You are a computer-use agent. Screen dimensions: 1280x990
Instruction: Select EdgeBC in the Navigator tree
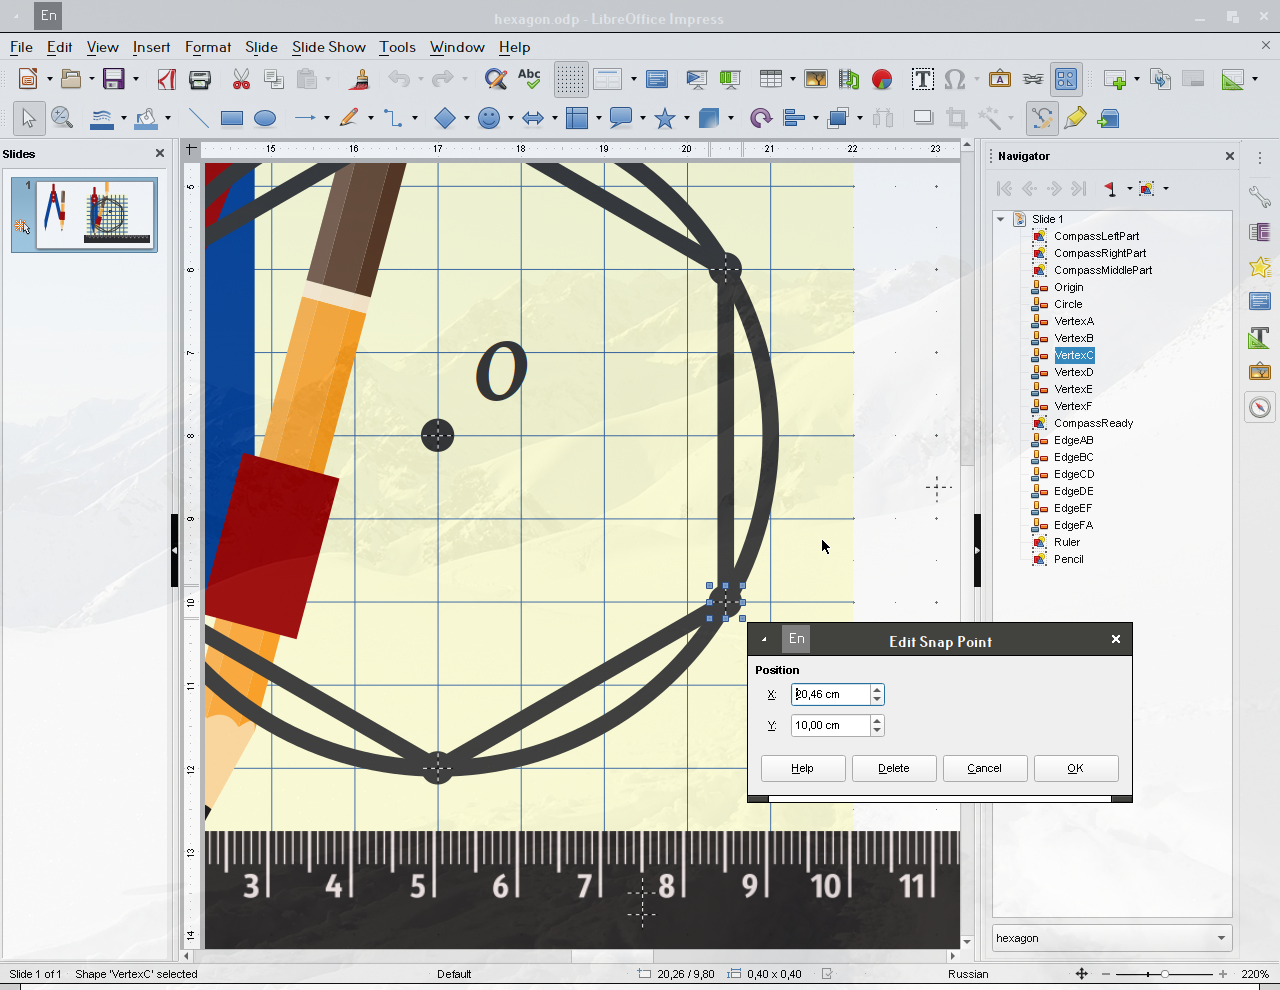pos(1073,457)
